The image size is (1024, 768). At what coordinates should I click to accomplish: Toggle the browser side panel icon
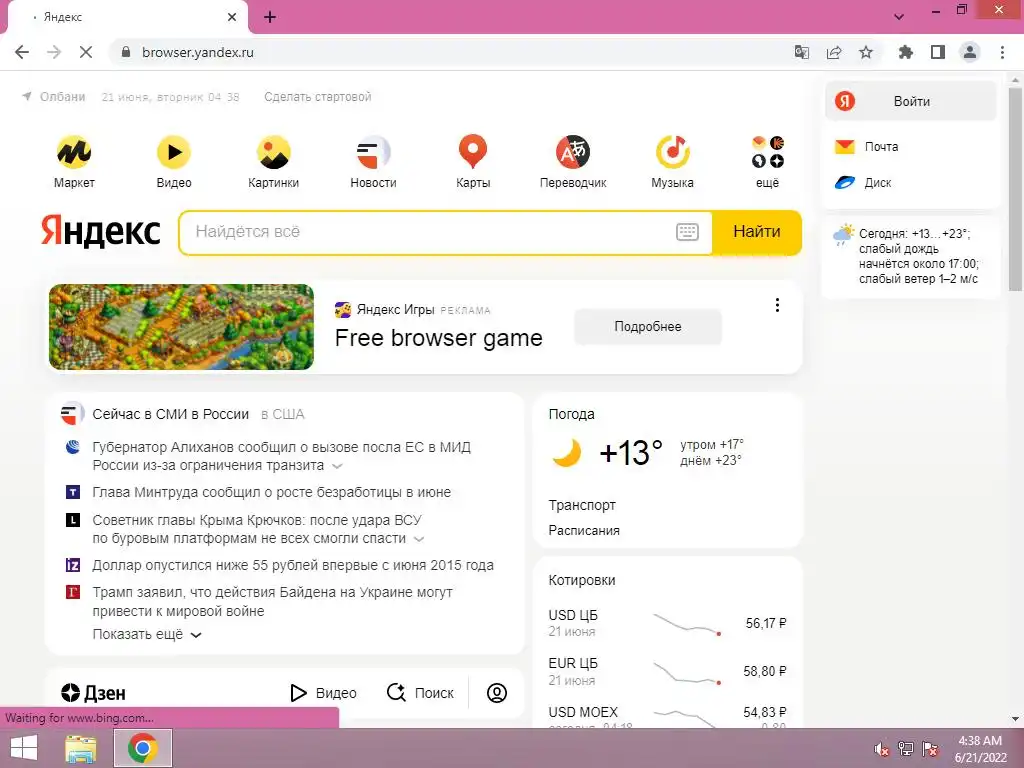coord(938,52)
